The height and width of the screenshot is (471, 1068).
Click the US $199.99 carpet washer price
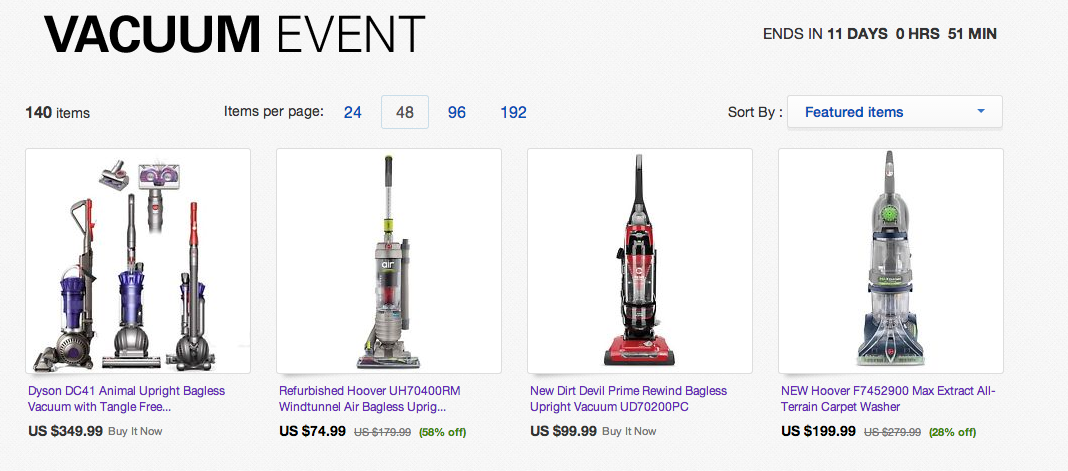tap(819, 431)
